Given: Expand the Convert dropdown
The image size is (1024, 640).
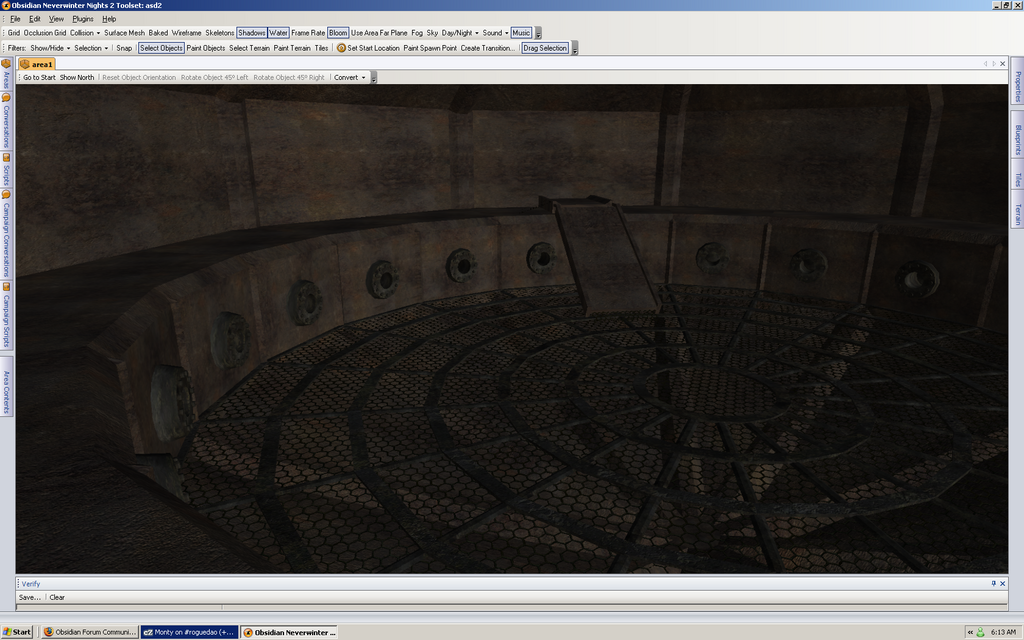Looking at the screenshot, I should (349, 77).
